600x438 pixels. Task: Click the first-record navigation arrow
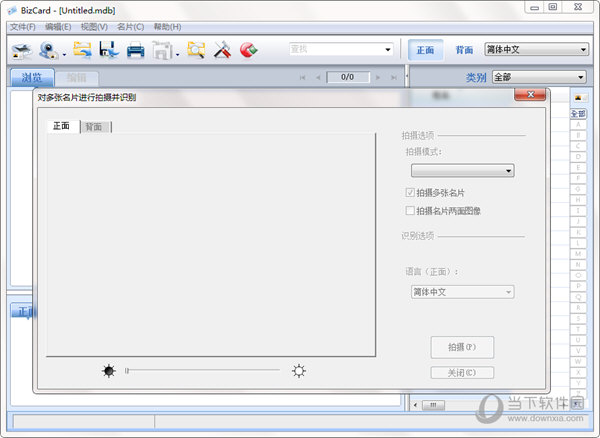click(302, 78)
